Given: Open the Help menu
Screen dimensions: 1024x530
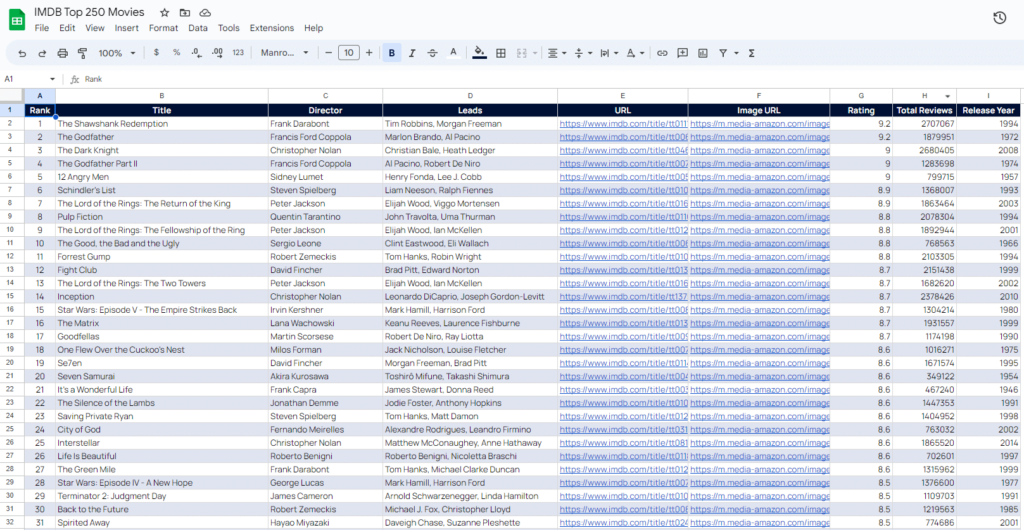Looking at the screenshot, I should [313, 28].
